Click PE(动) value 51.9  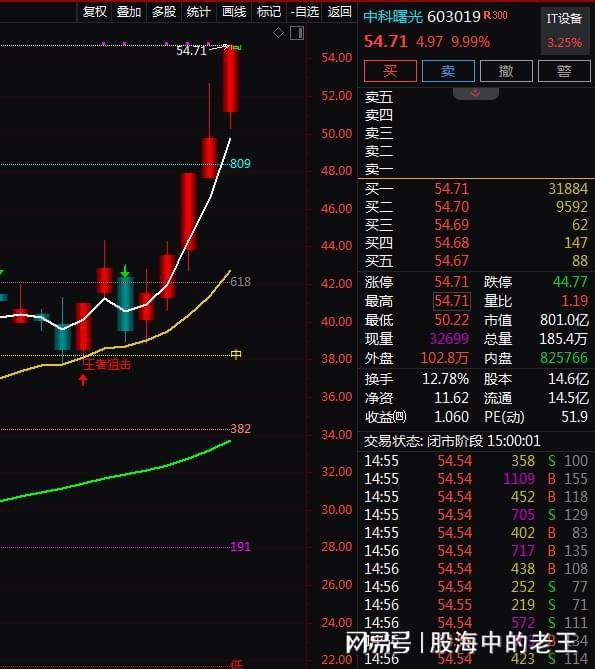pyautogui.click(x=575, y=416)
